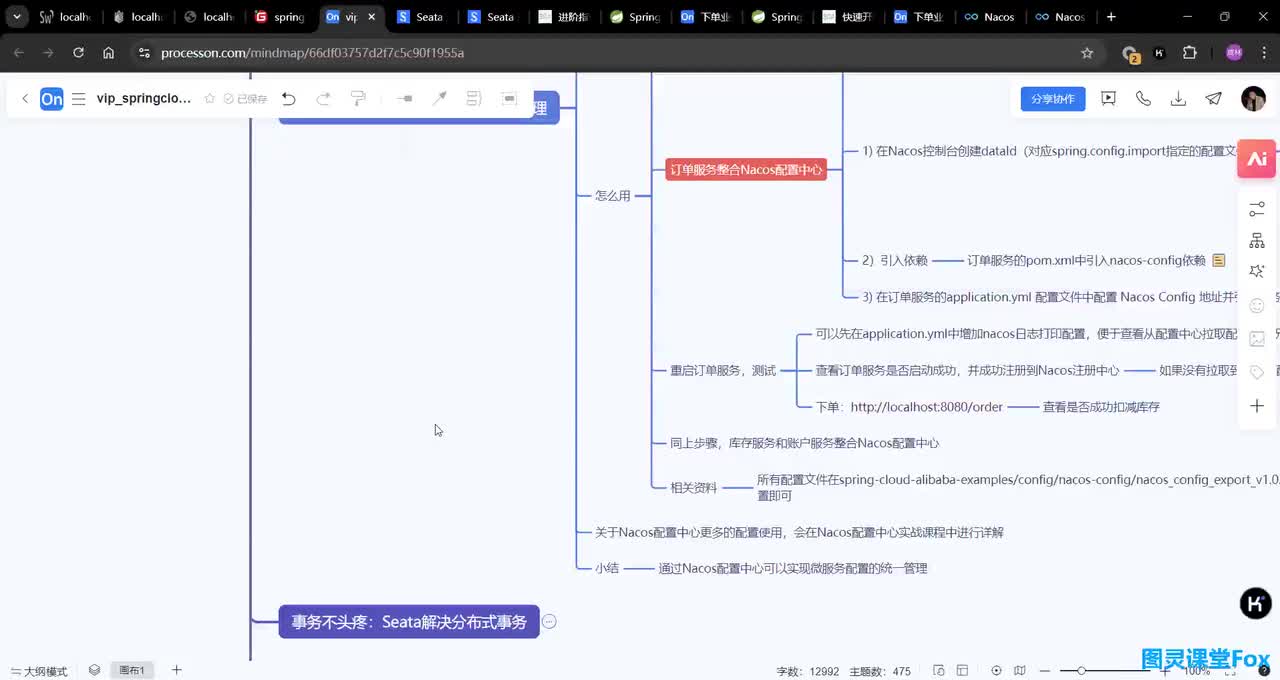Open the user avatar menu
1280x680 pixels.
coord(1253,98)
